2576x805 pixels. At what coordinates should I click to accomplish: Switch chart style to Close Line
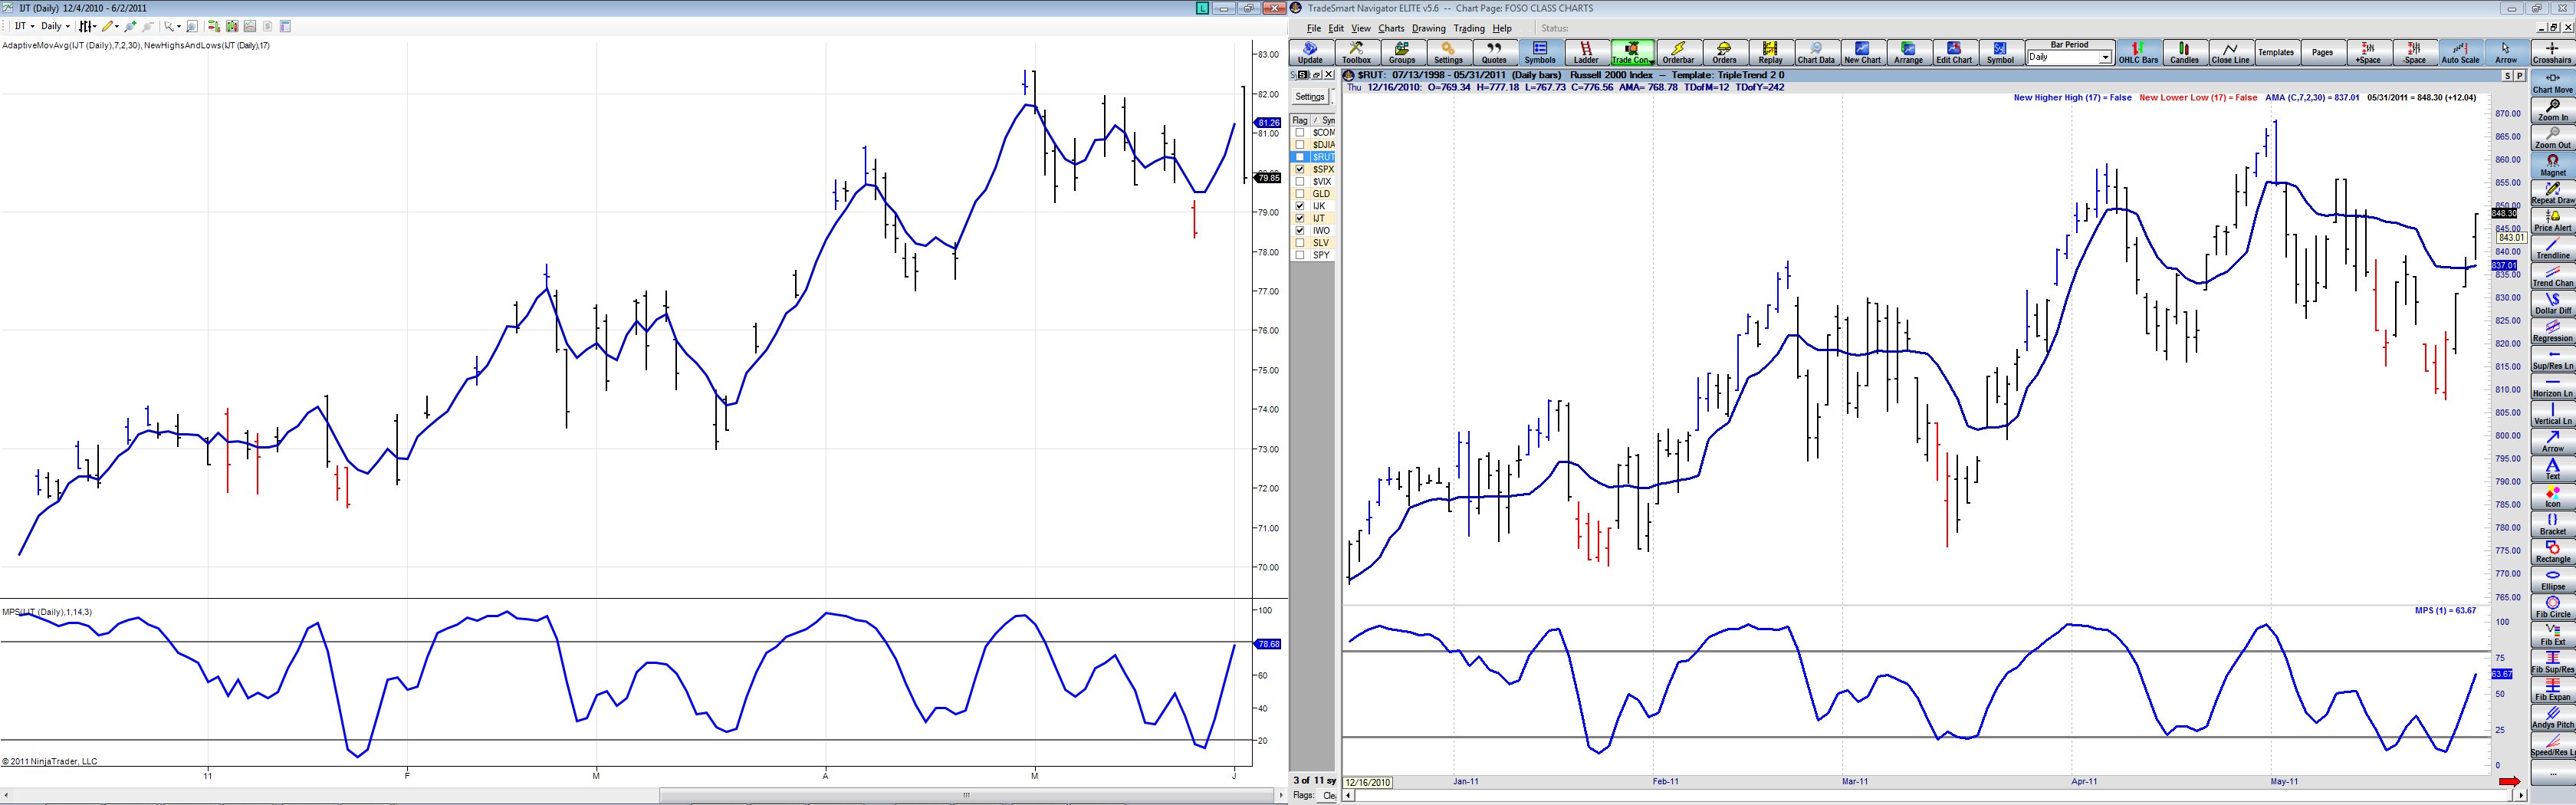coord(2230,52)
